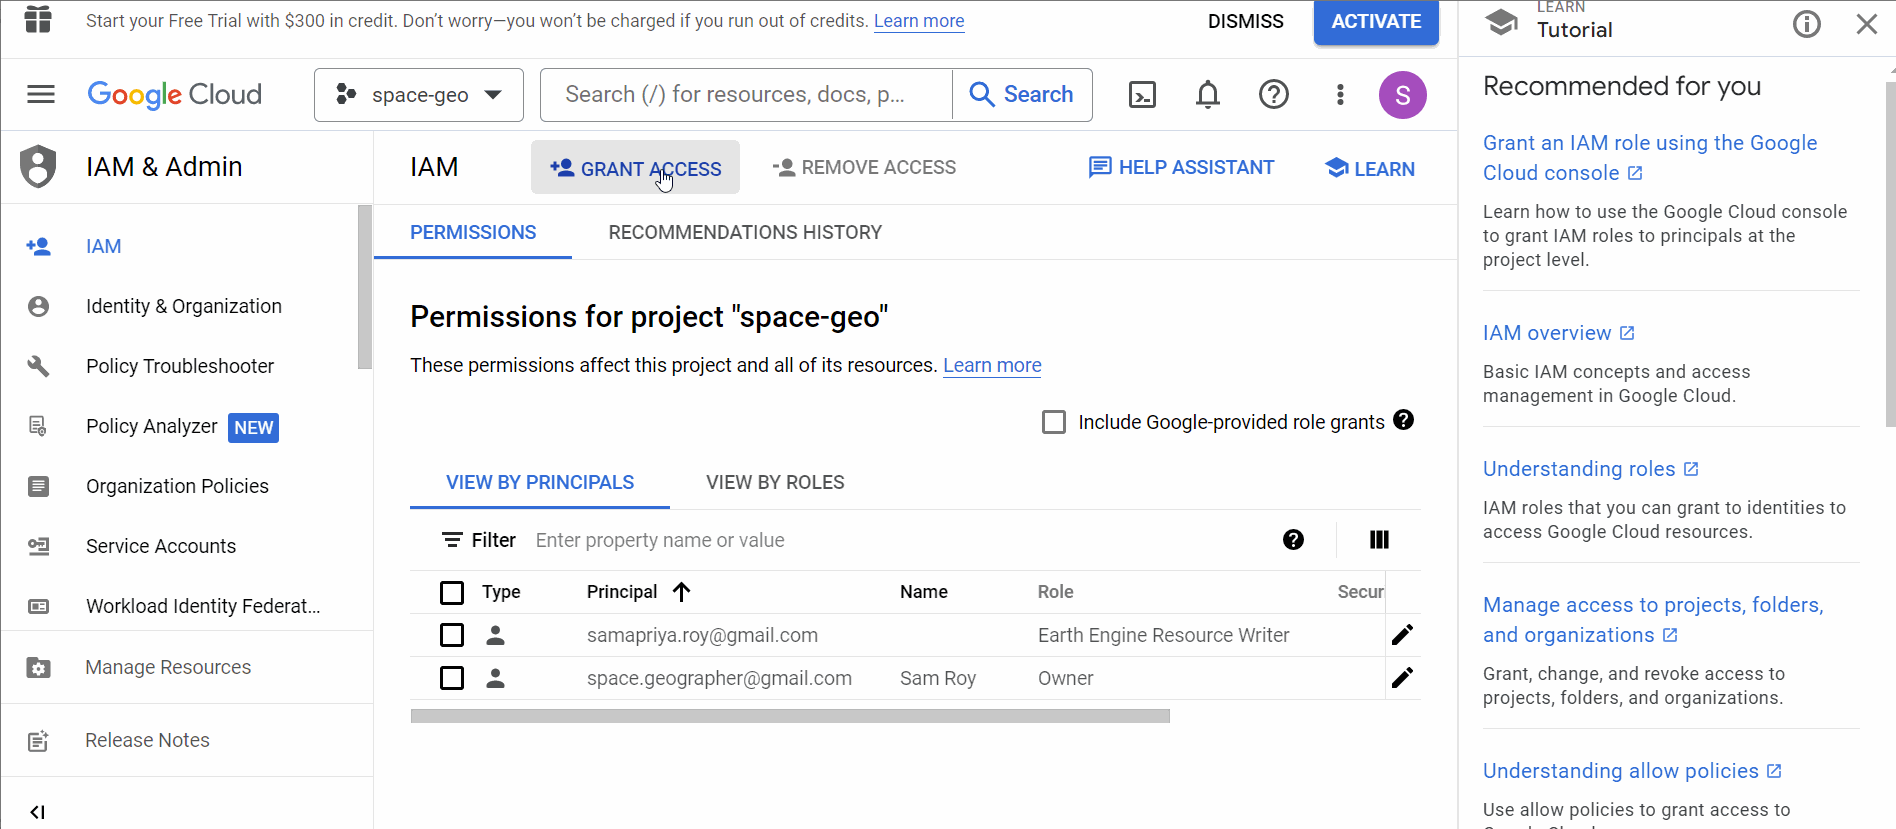Open Manage access to projects link

click(1653, 619)
